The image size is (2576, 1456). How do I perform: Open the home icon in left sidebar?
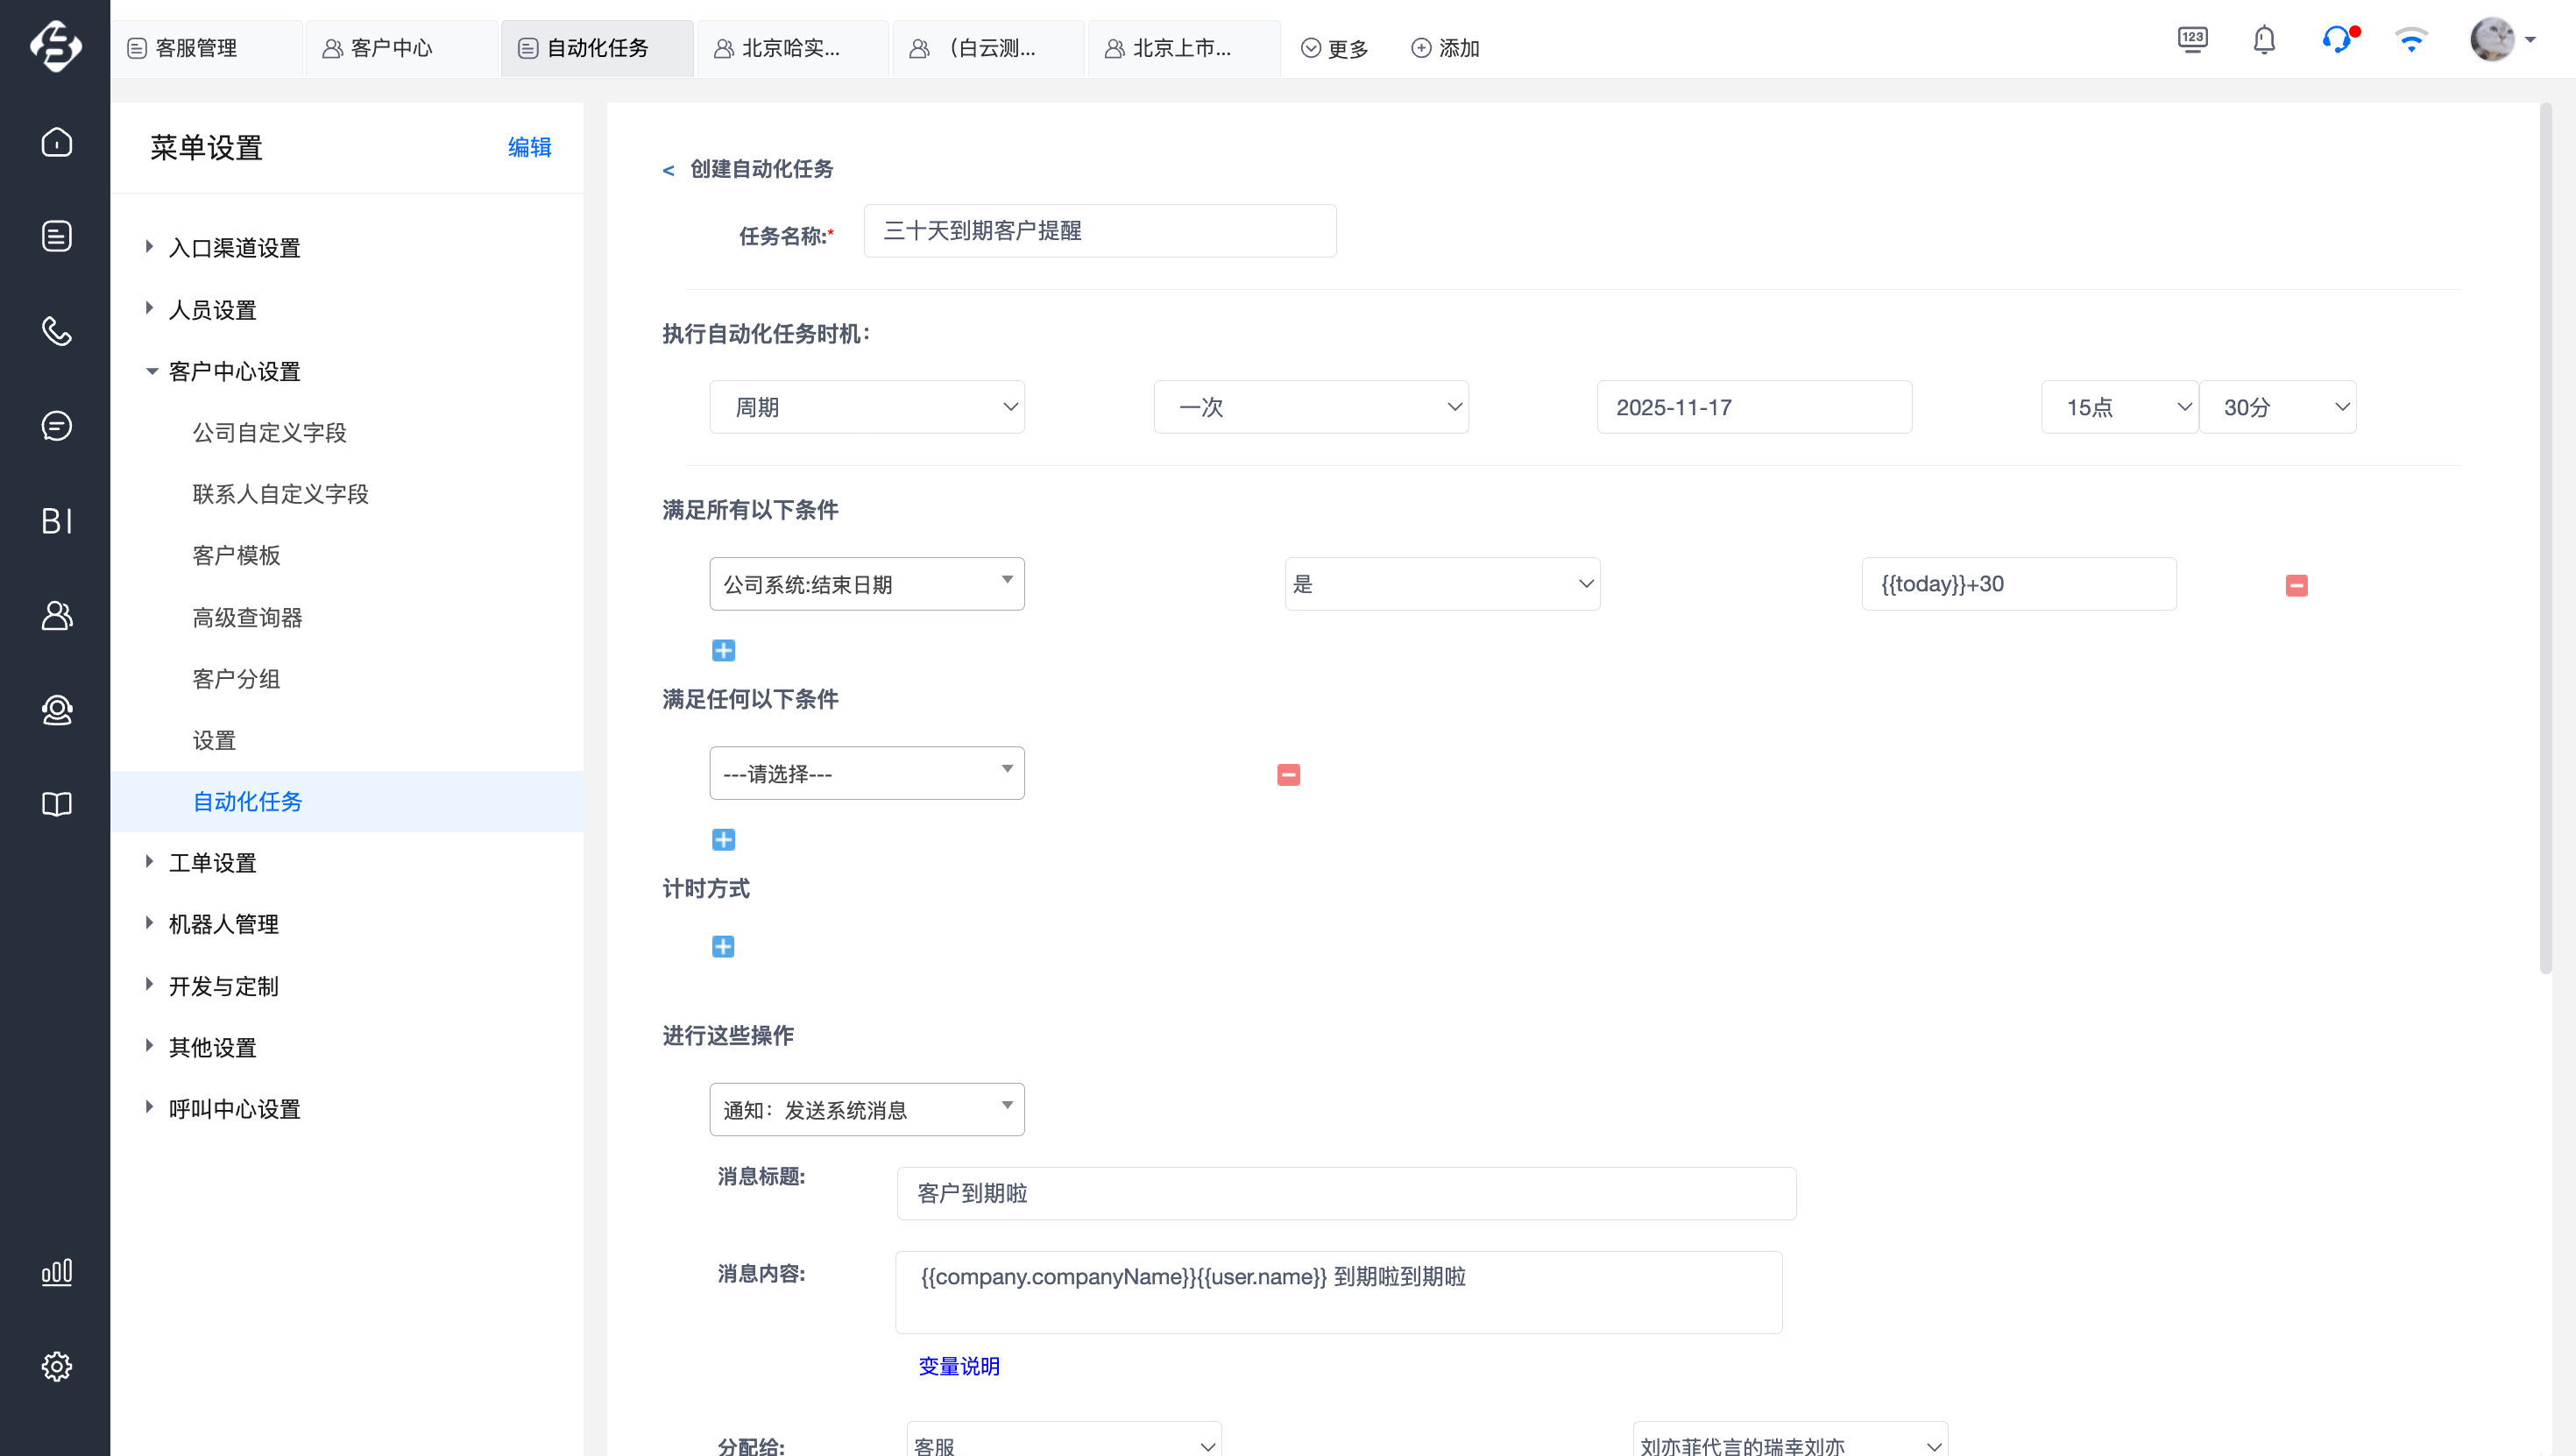pyautogui.click(x=56, y=142)
